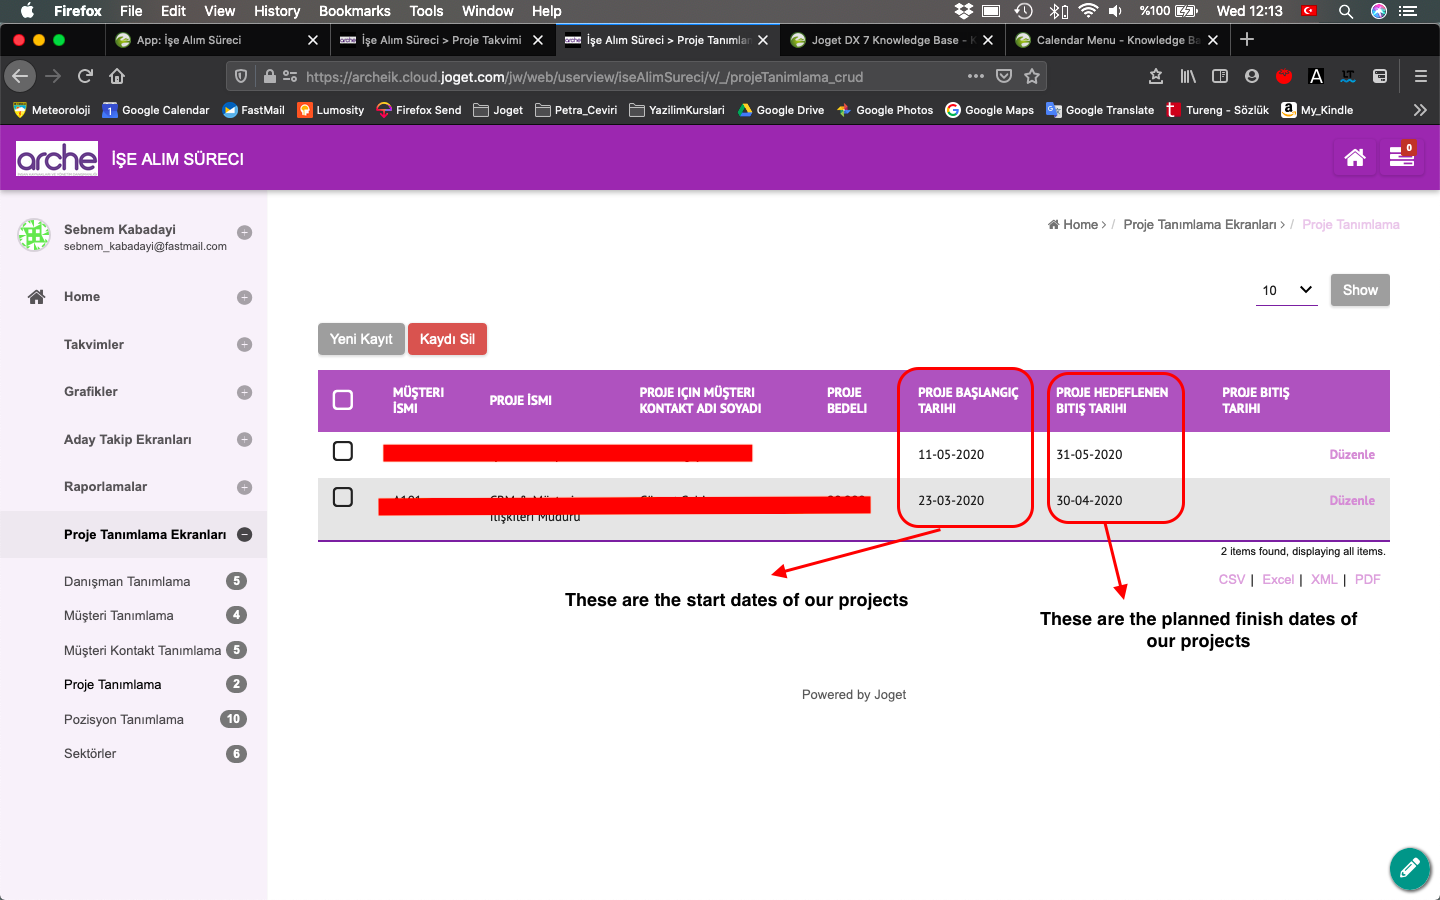
Task: Reload the page with the refresh icon
Action: 85,76
